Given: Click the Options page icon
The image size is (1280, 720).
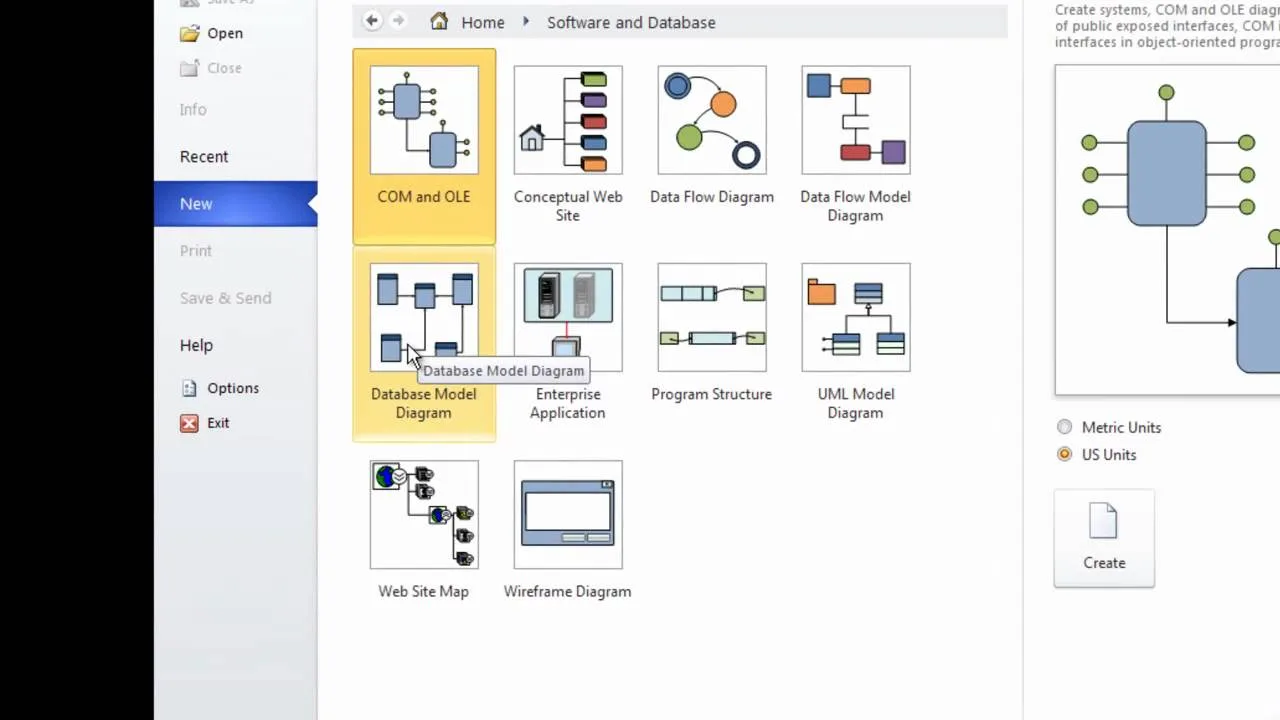Looking at the screenshot, I should [189, 388].
